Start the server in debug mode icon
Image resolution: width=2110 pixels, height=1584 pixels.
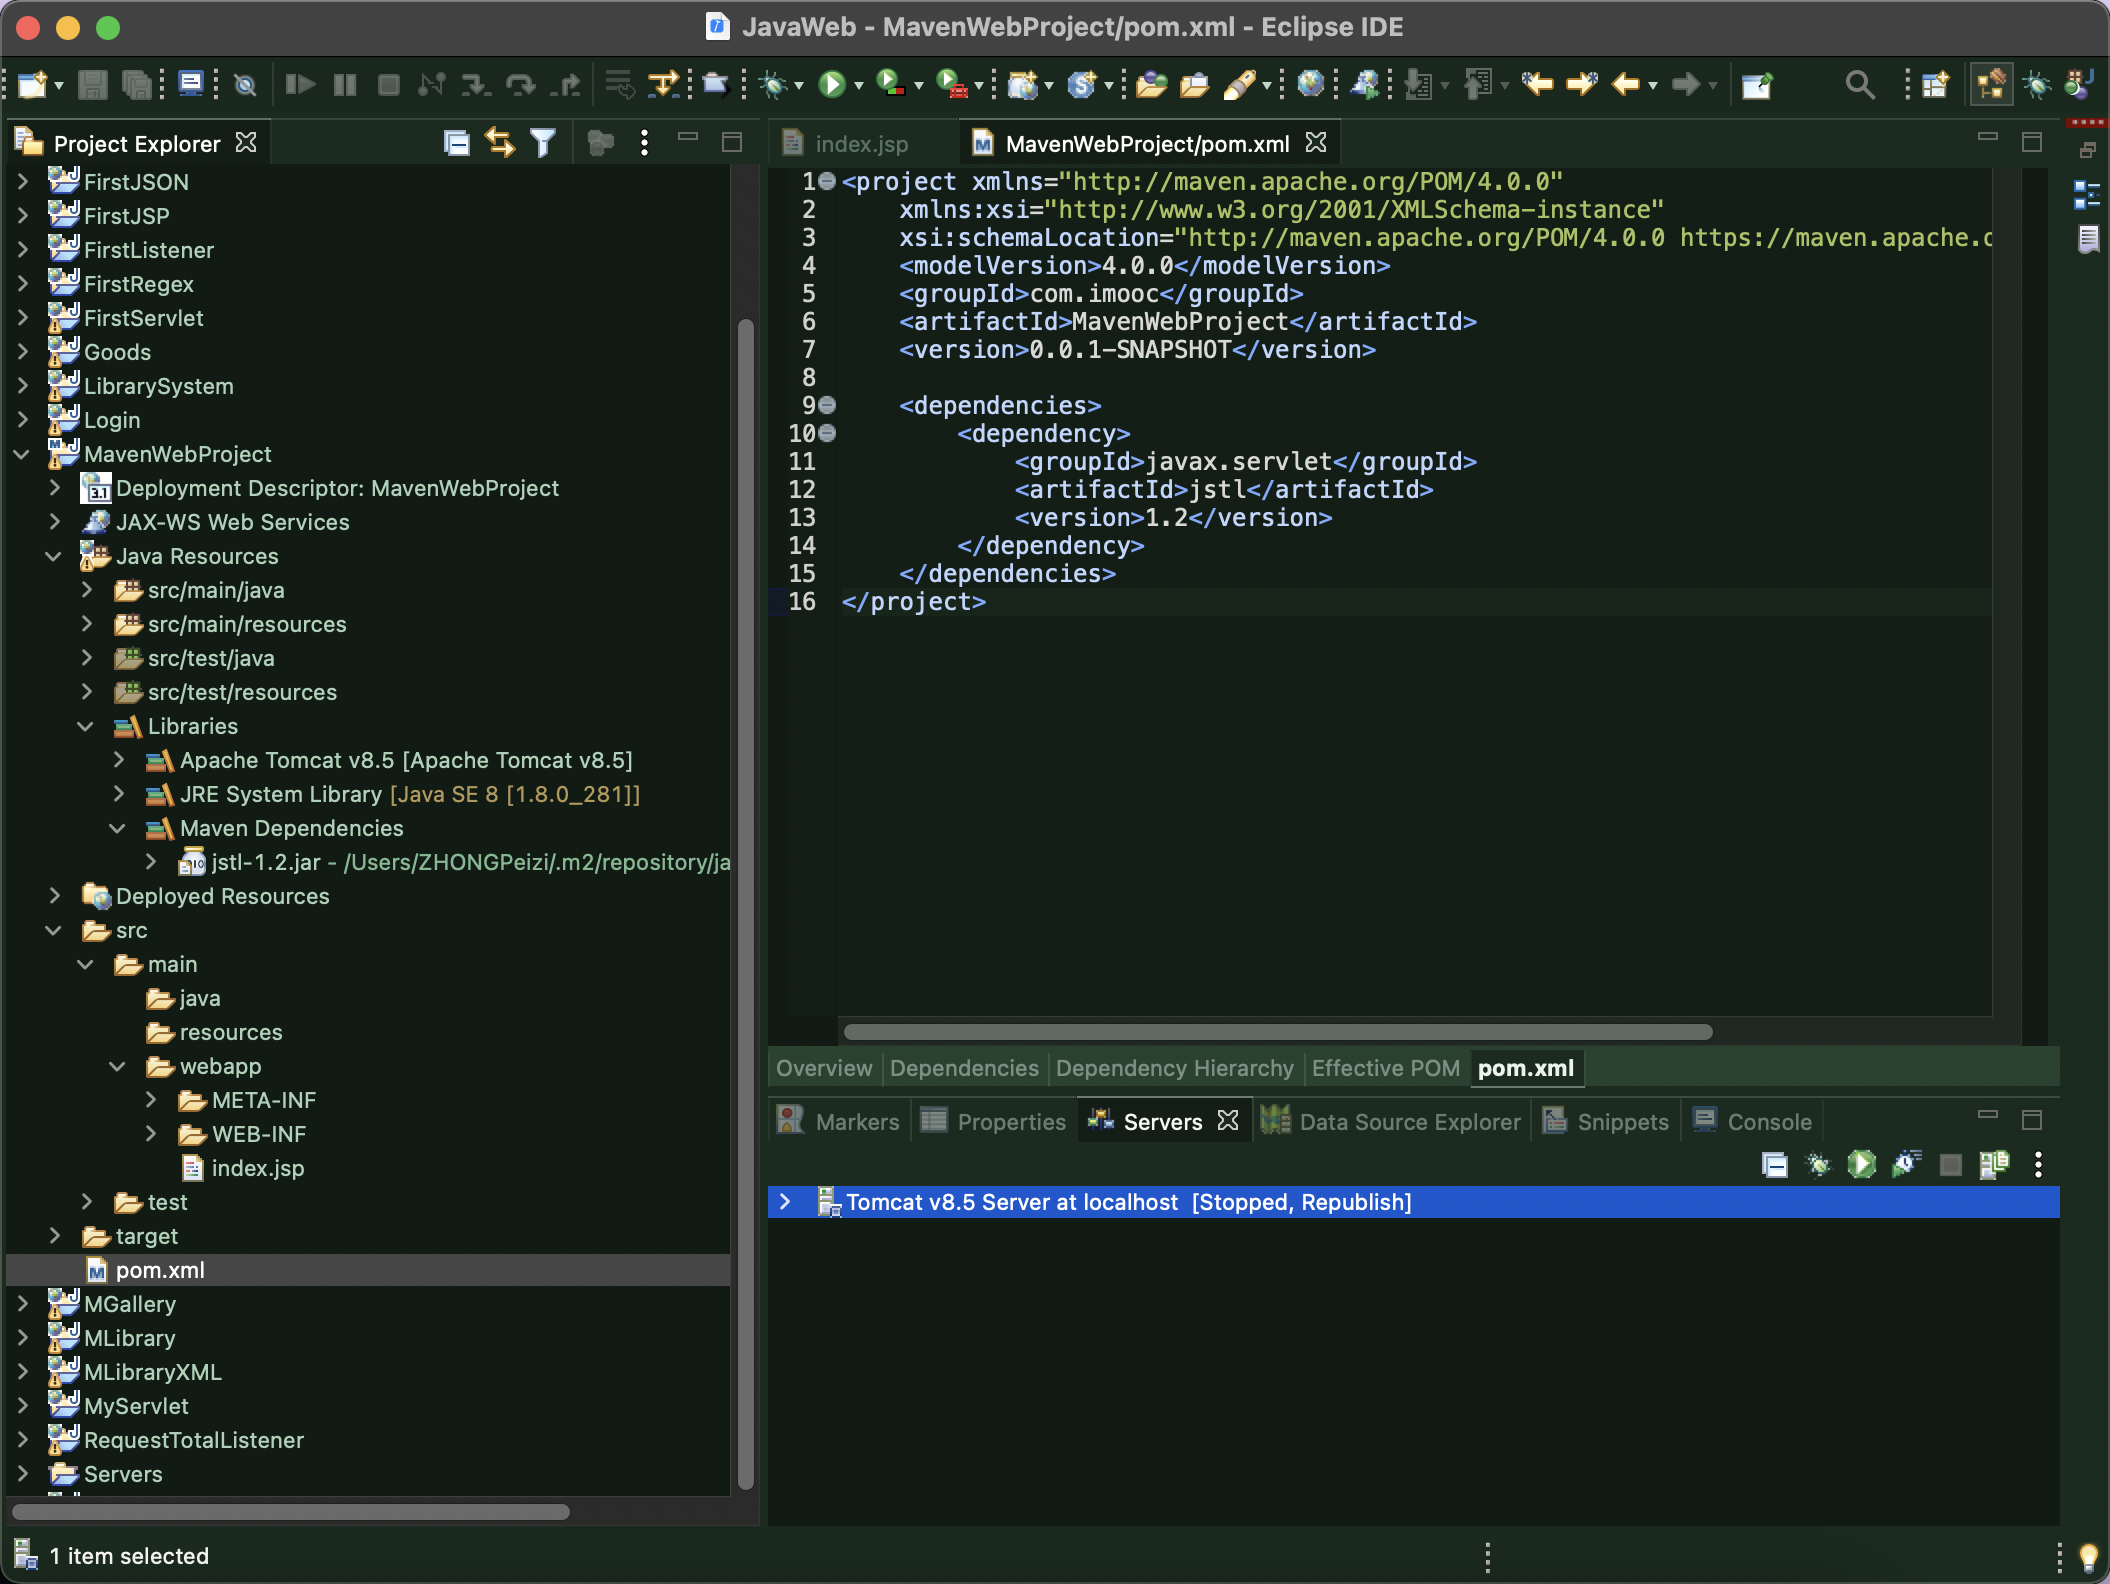pyautogui.click(x=1818, y=1164)
